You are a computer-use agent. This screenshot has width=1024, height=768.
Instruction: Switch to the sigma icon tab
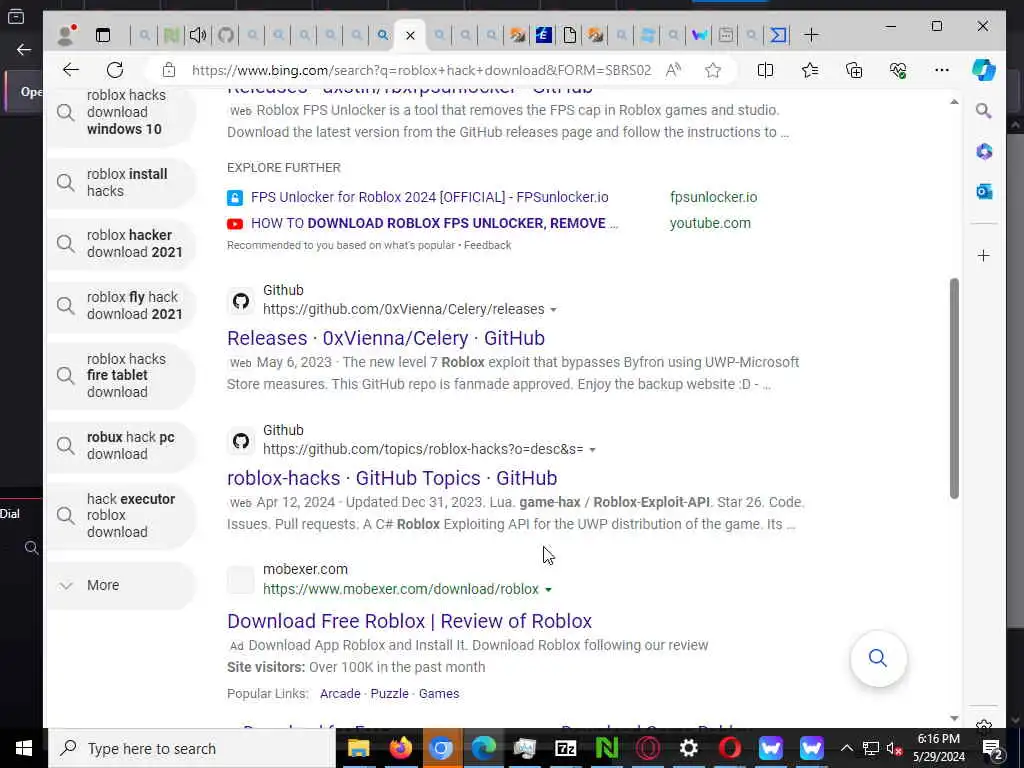pyautogui.click(x=778, y=35)
